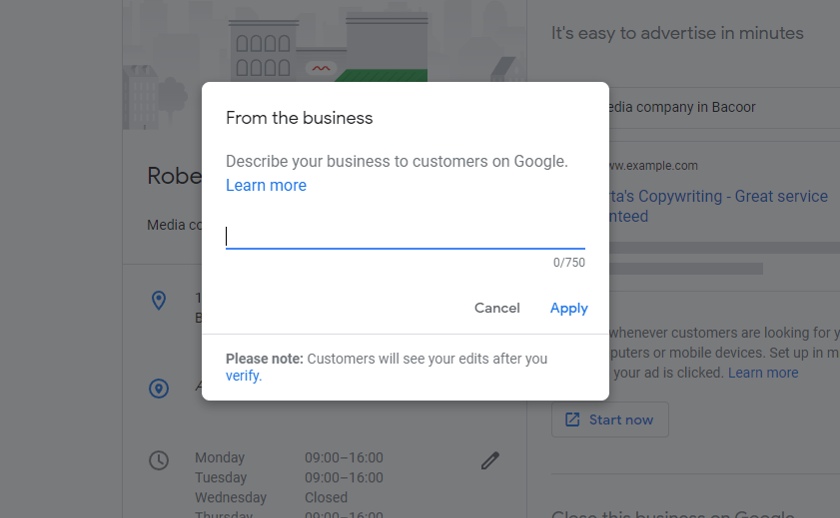Click the From the business dialog title
Viewport: 840px width, 518px height.
pyautogui.click(x=299, y=118)
